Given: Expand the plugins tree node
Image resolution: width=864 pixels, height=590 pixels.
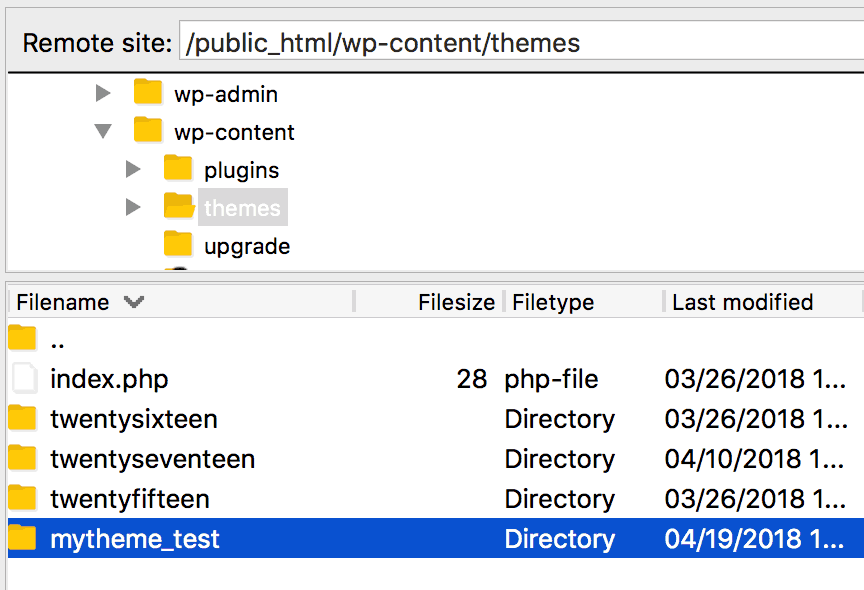Looking at the screenshot, I should (x=133, y=169).
